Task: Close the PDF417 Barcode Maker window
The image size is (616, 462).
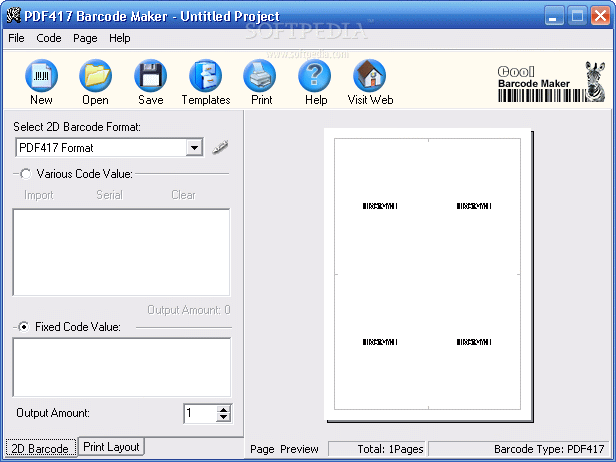Action: click(600, 16)
